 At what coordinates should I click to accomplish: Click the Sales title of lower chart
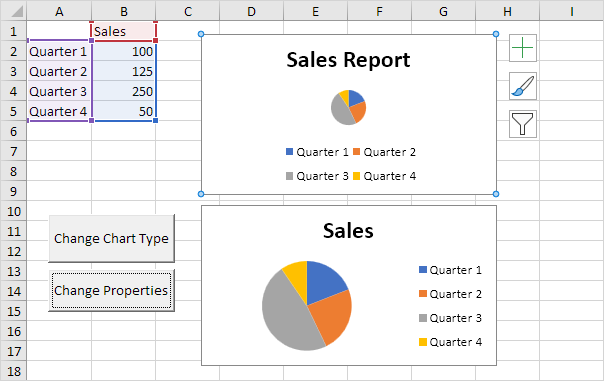[348, 231]
